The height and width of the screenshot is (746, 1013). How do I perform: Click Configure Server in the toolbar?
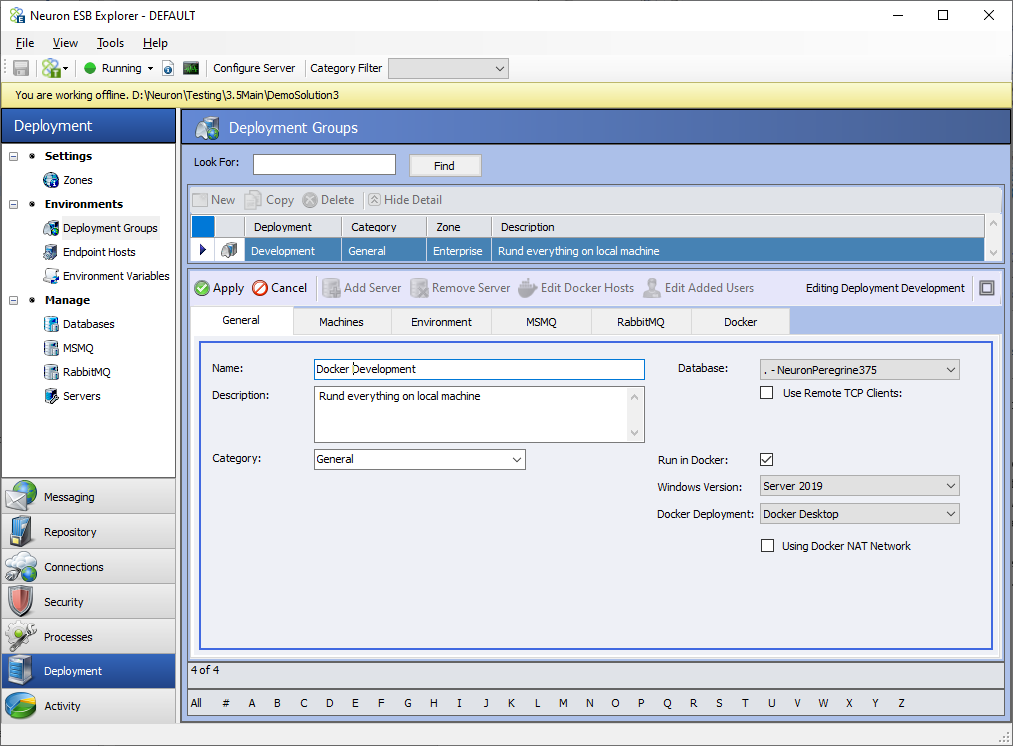click(254, 68)
